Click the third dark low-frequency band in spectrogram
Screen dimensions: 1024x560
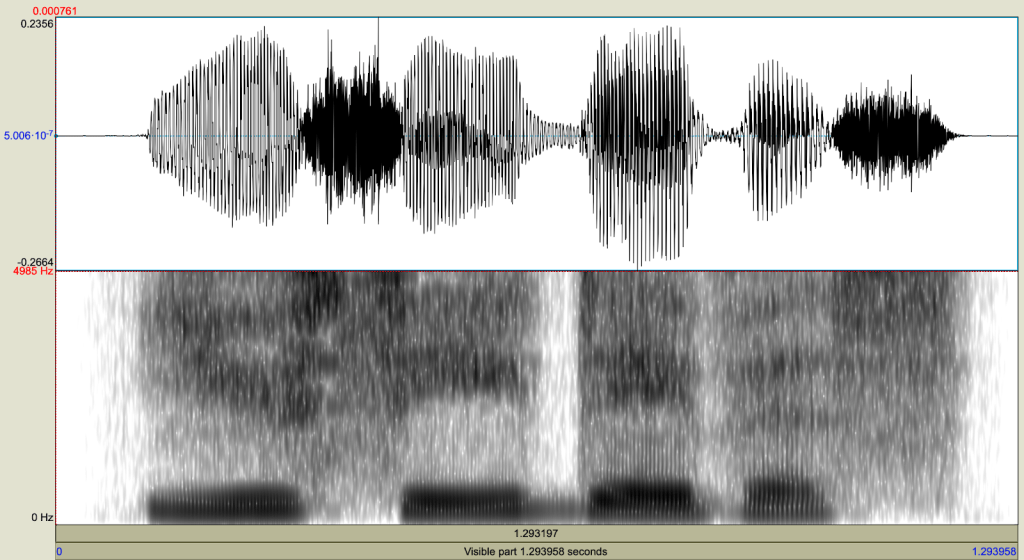640,497
